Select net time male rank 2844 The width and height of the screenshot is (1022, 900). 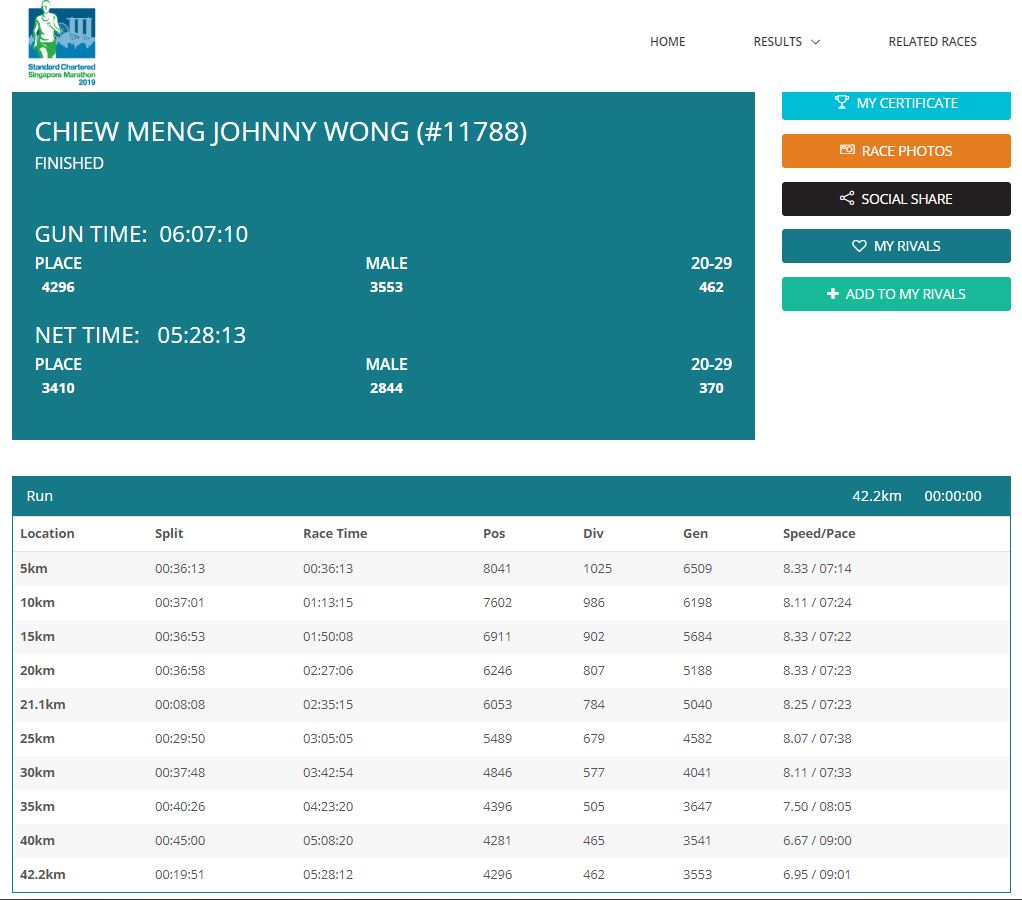[387, 388]
